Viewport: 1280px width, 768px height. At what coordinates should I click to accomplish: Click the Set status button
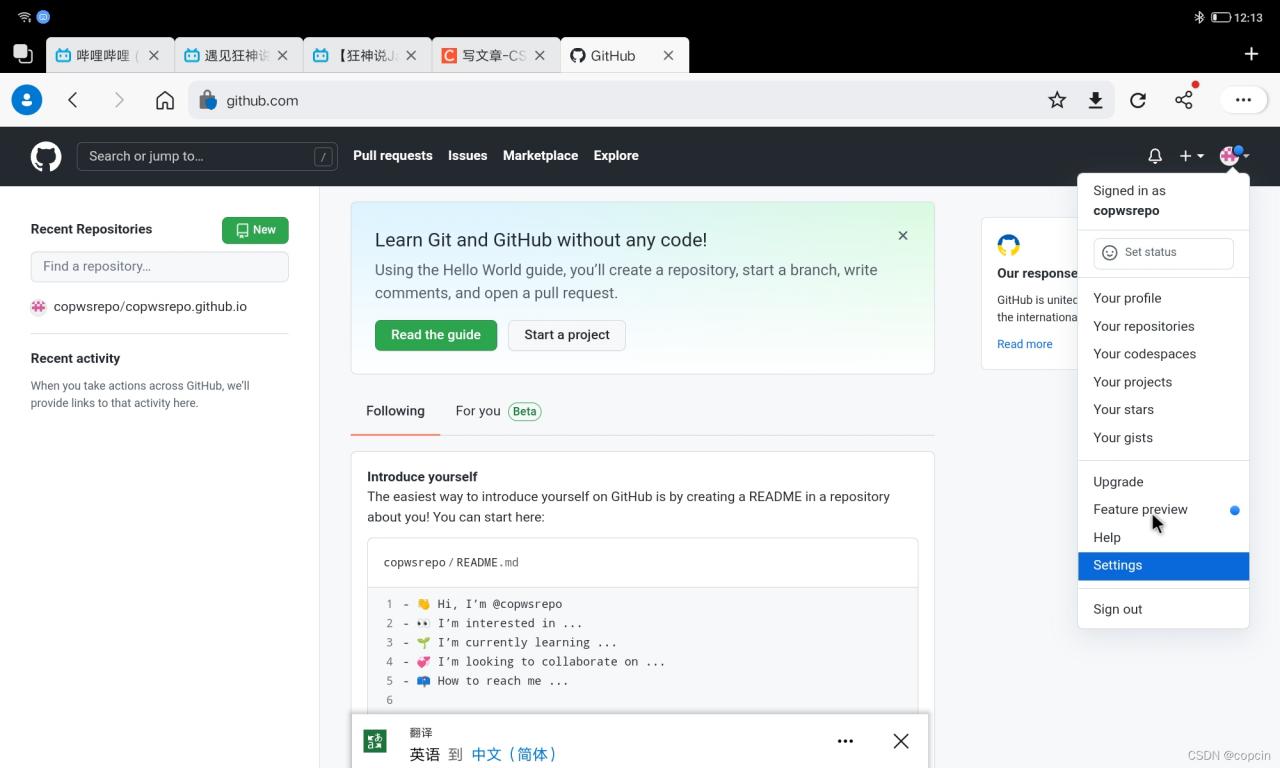[1163, 253]
